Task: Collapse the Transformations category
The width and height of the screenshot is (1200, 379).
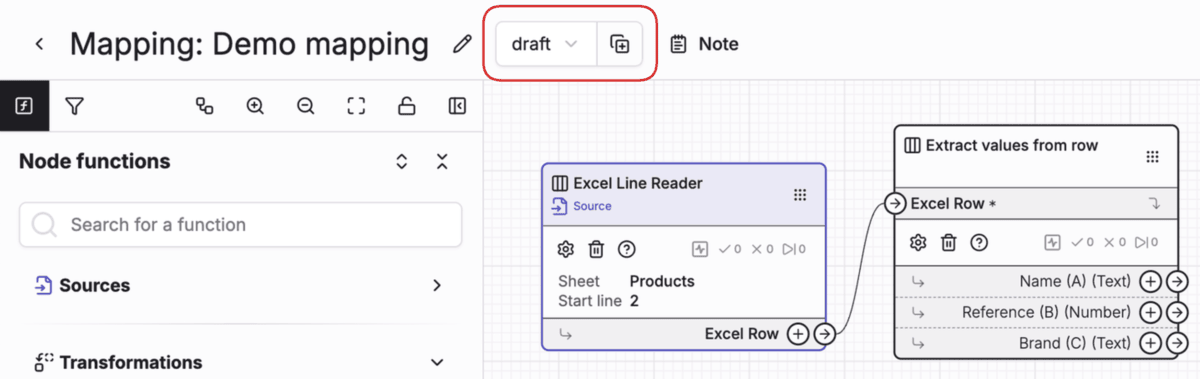Action: coord(436,363)
